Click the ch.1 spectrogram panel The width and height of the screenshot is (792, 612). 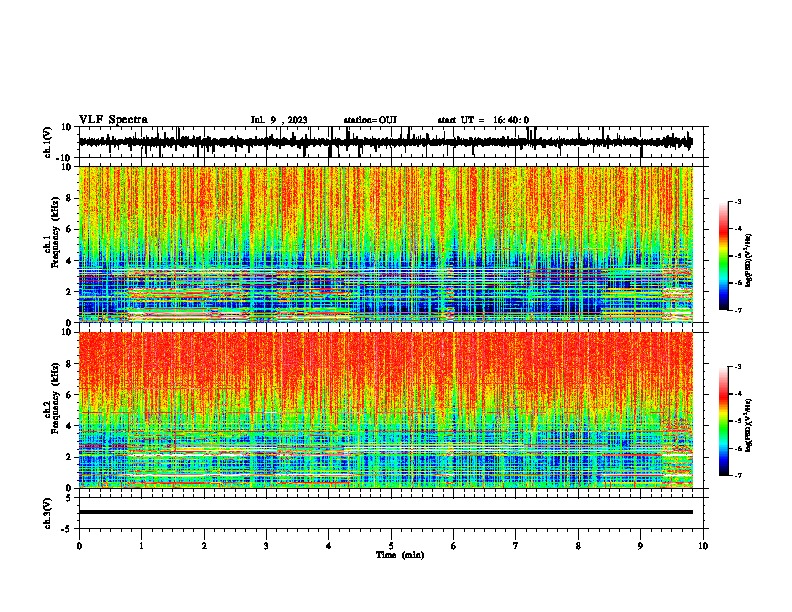coord(386,244)
